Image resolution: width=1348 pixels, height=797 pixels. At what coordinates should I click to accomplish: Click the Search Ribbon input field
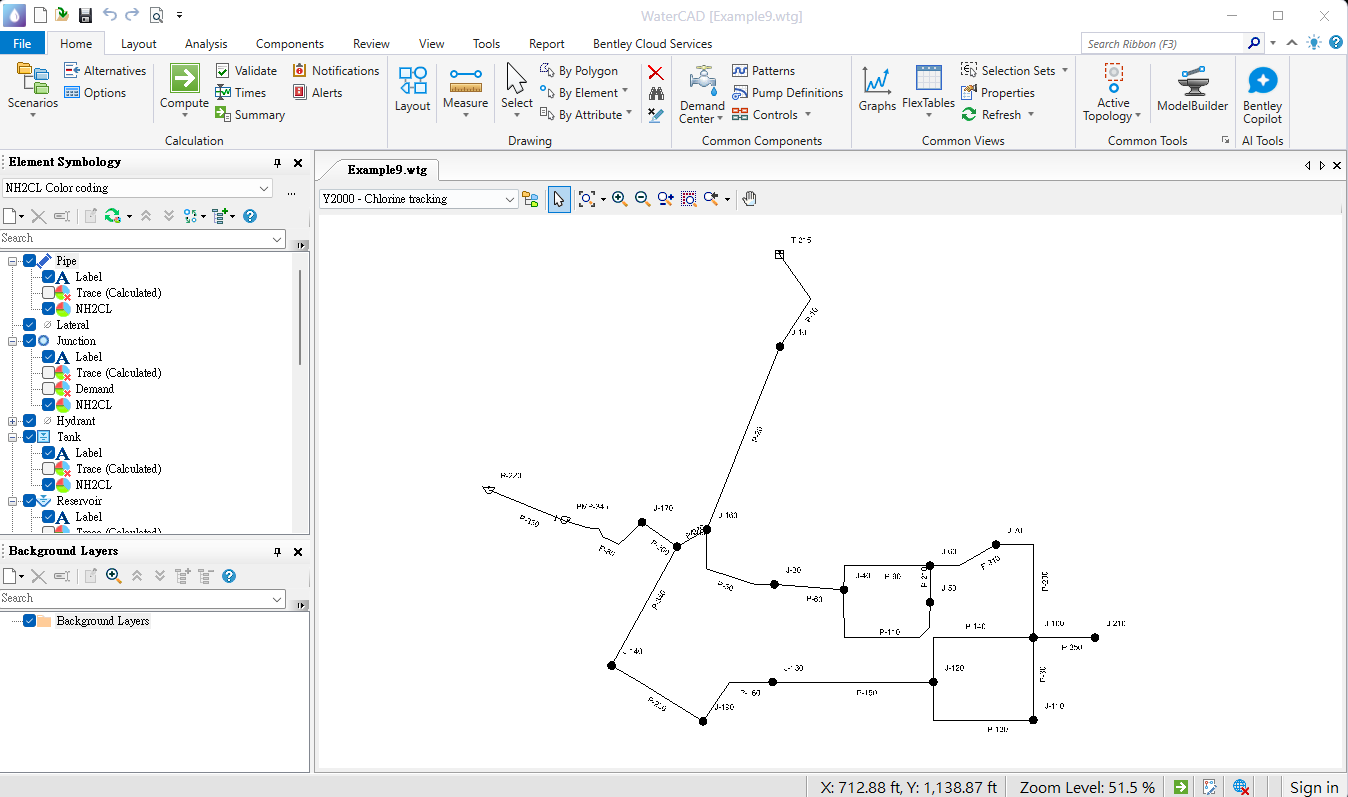pos(1164,44)
